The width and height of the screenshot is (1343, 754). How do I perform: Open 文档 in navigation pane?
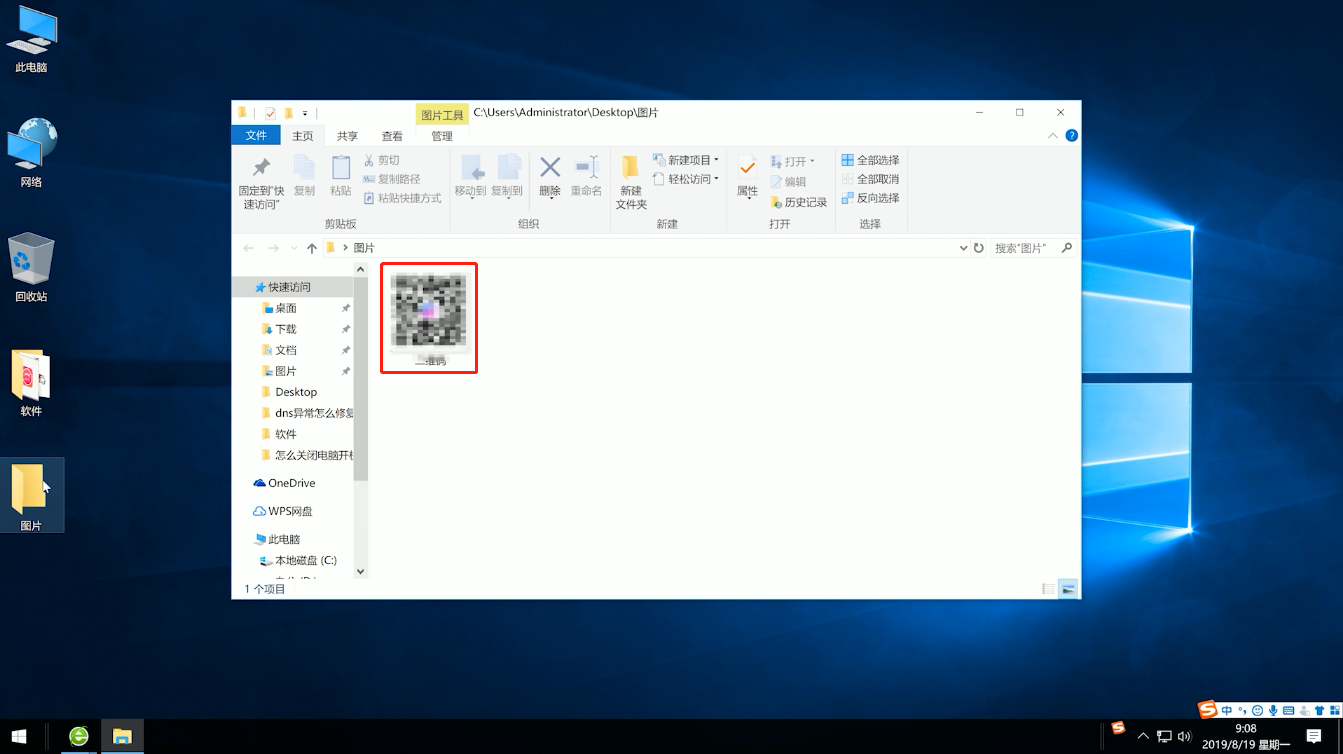tap(286, 350)
